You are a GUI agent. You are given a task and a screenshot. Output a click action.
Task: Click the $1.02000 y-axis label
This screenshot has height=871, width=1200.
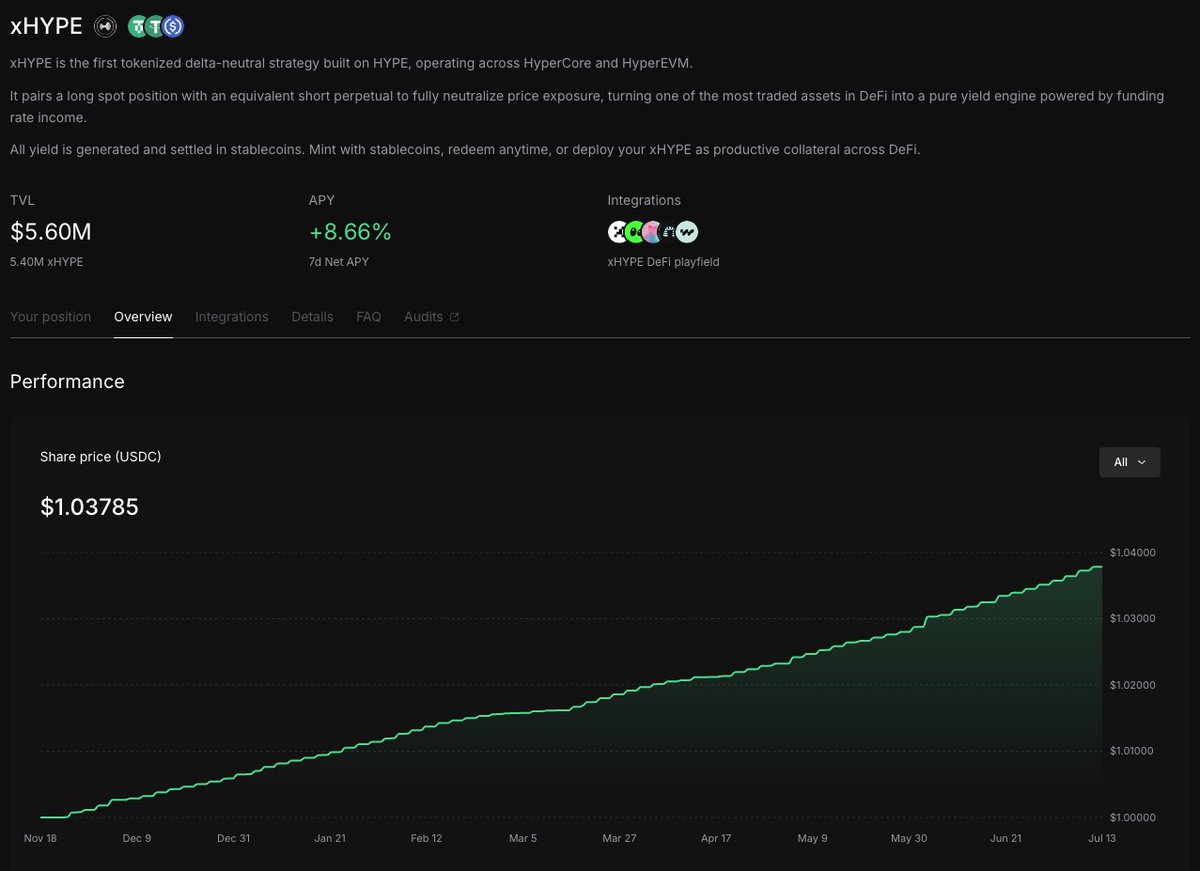(x=1133, y=685)
